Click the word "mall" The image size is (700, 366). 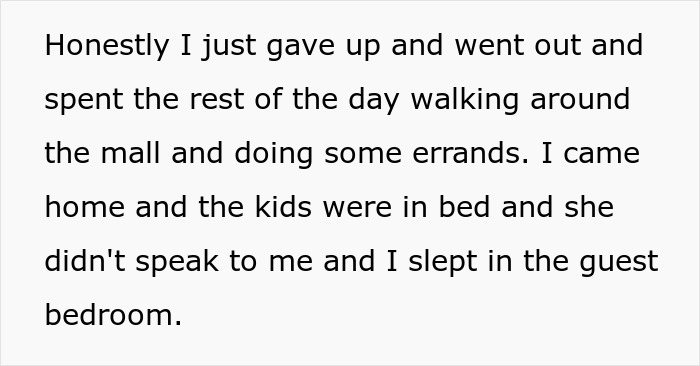click(x=130, y=153)
